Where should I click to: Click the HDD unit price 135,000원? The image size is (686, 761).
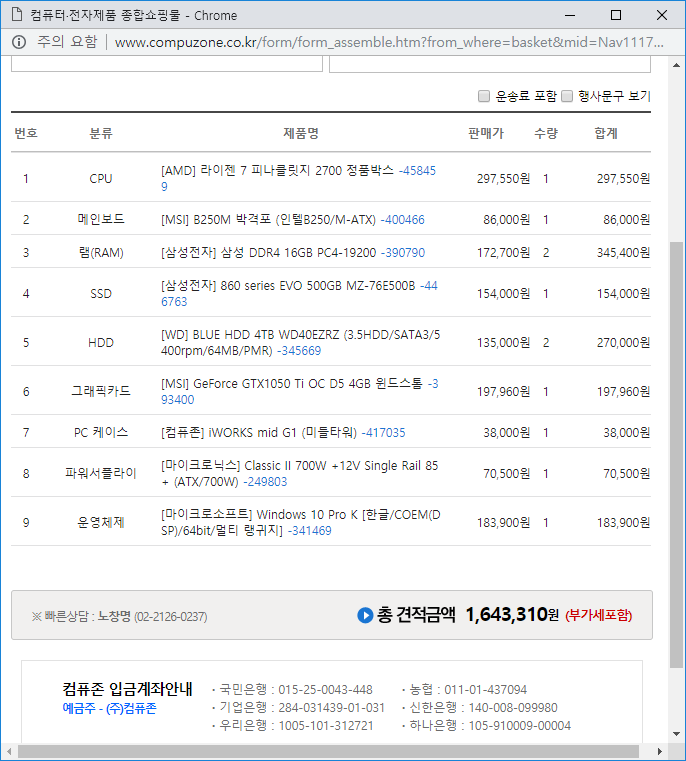click(x=503, y=343)
